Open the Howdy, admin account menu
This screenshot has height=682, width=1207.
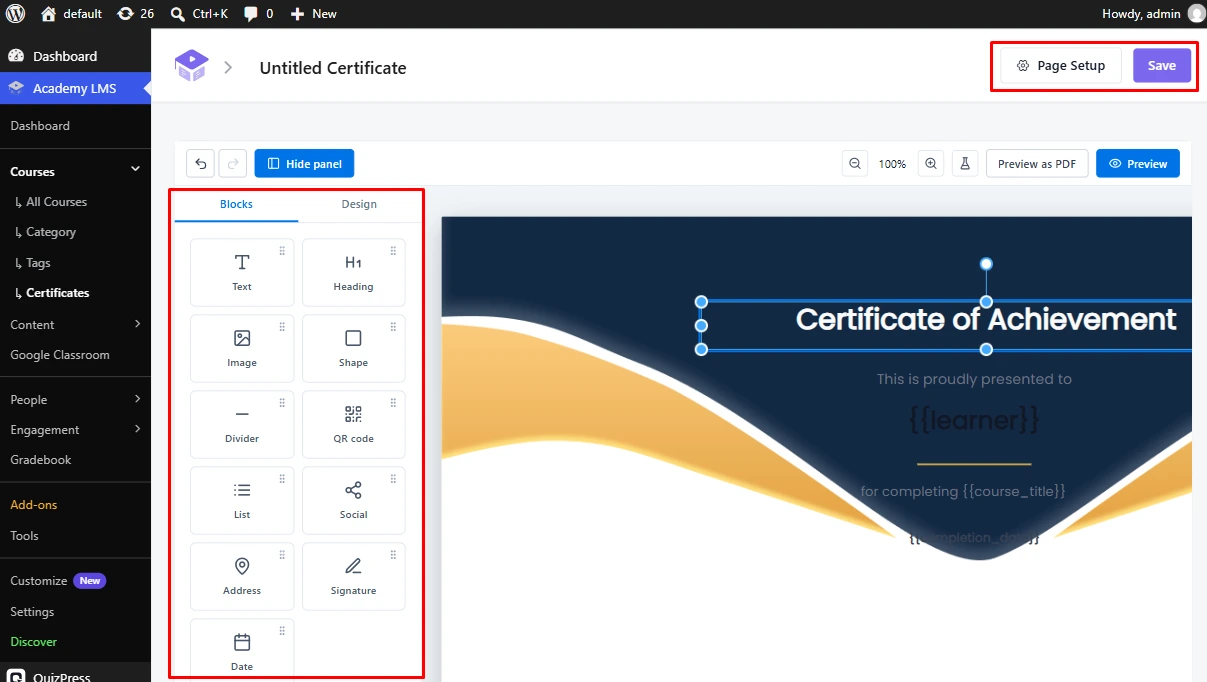[1153, 14]
